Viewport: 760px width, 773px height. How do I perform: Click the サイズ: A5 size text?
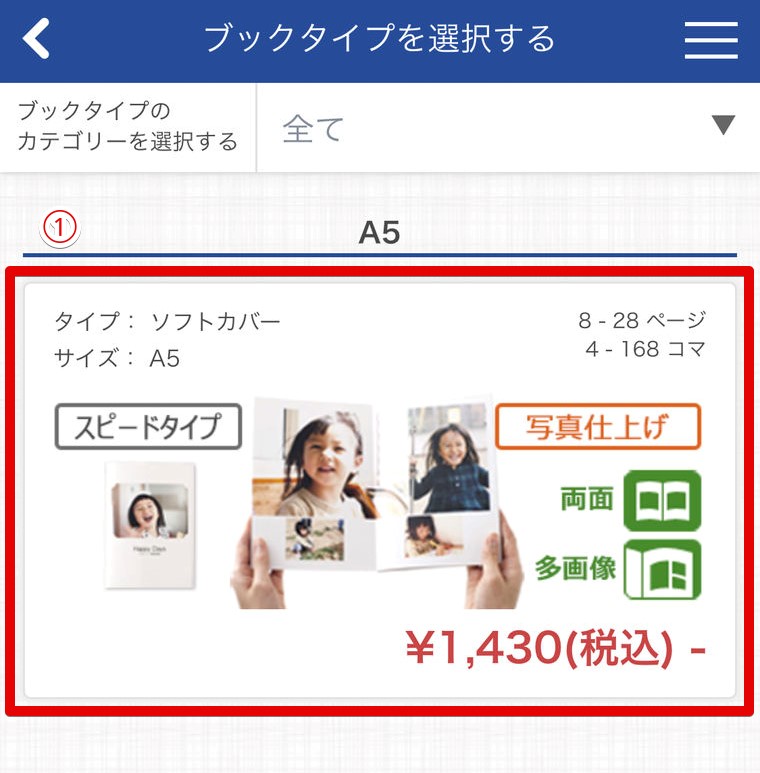[117, 358]
